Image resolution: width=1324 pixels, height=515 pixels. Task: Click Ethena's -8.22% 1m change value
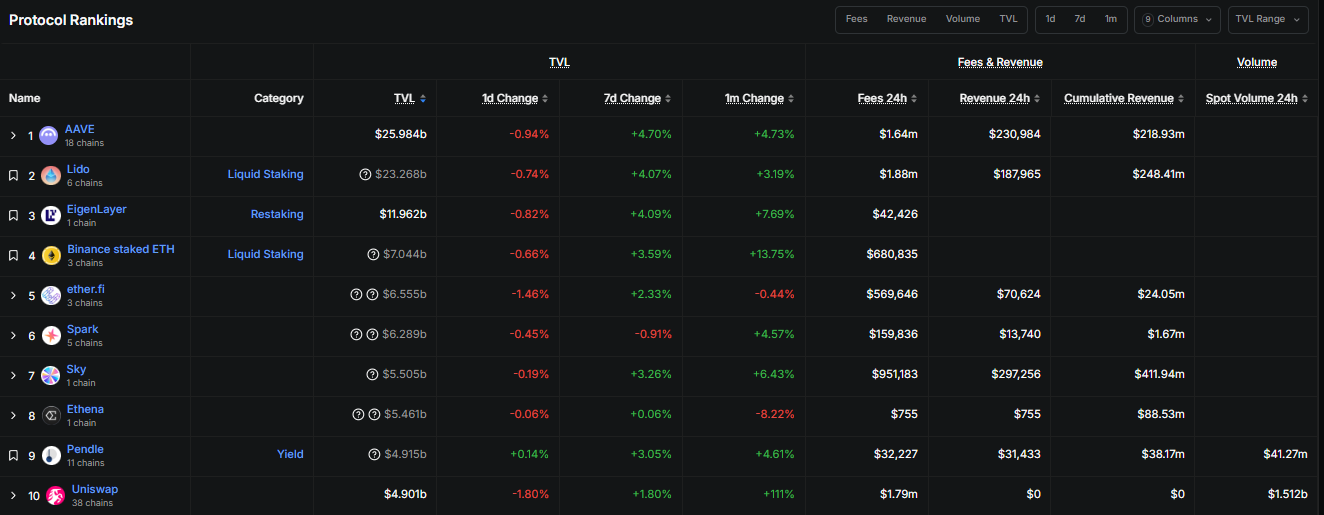pos(773,414)
